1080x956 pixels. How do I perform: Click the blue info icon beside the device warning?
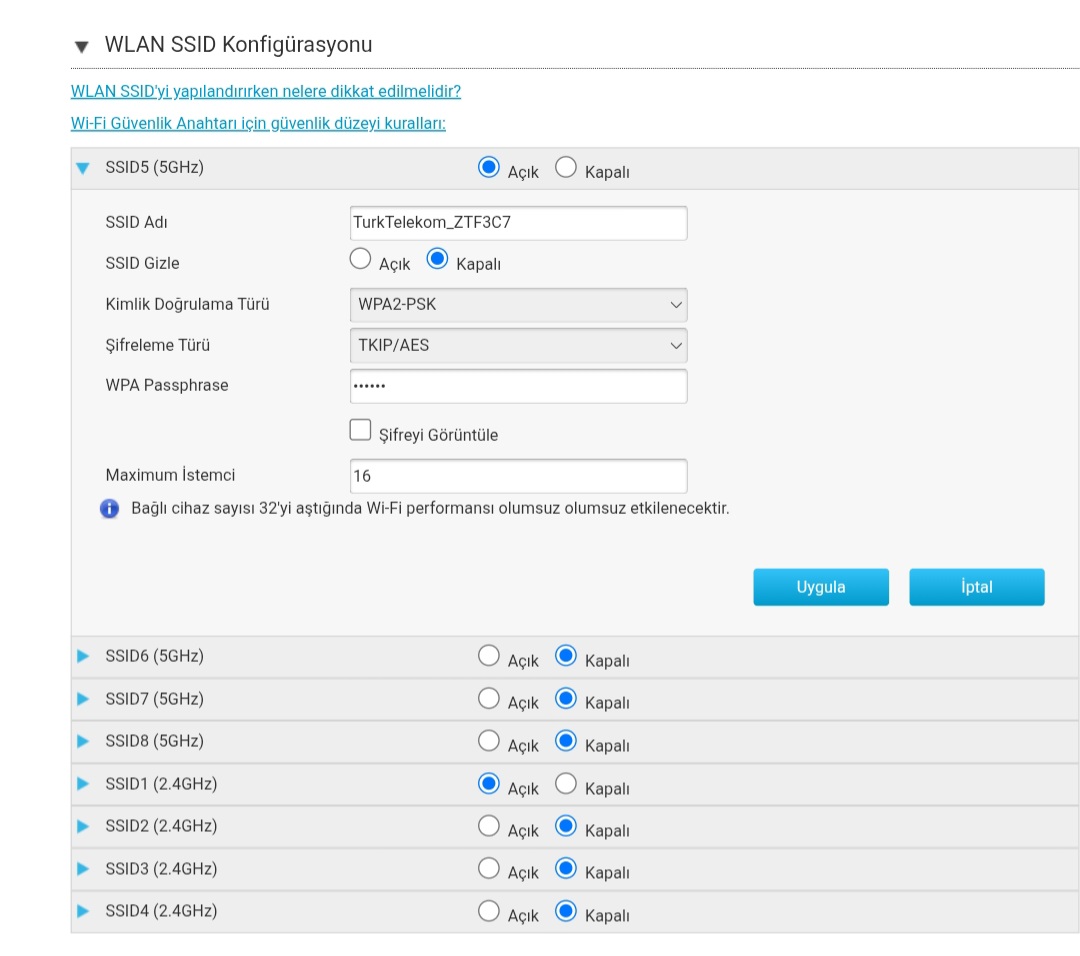pyautogui.click(x=110, y=509)
